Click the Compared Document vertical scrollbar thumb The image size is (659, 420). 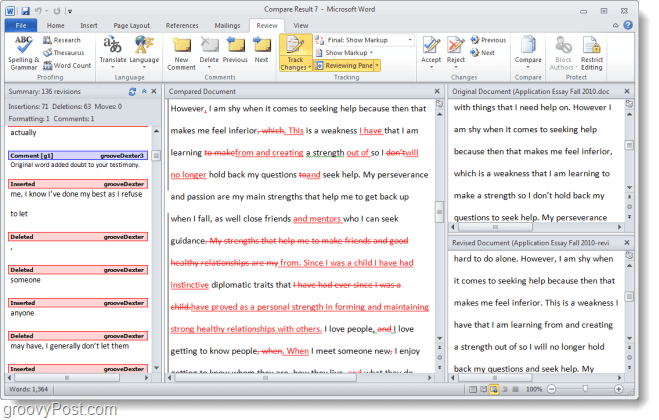point(440,212)
